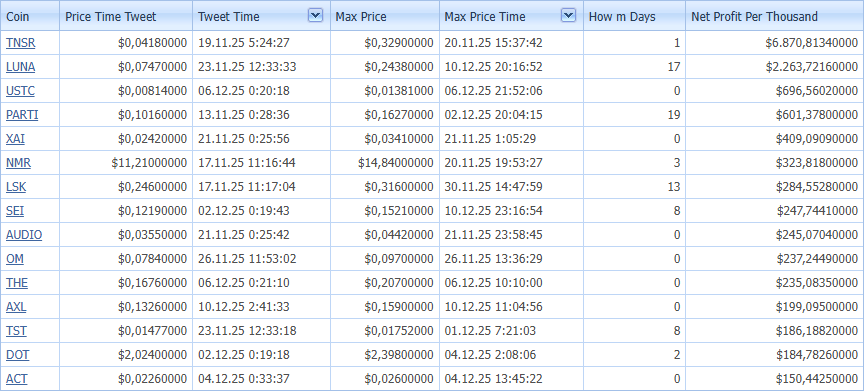The image size is (864, 391).
Task: Select XAI max price time 21.11.25 1:05:29
Action: (x=490, y=139)
